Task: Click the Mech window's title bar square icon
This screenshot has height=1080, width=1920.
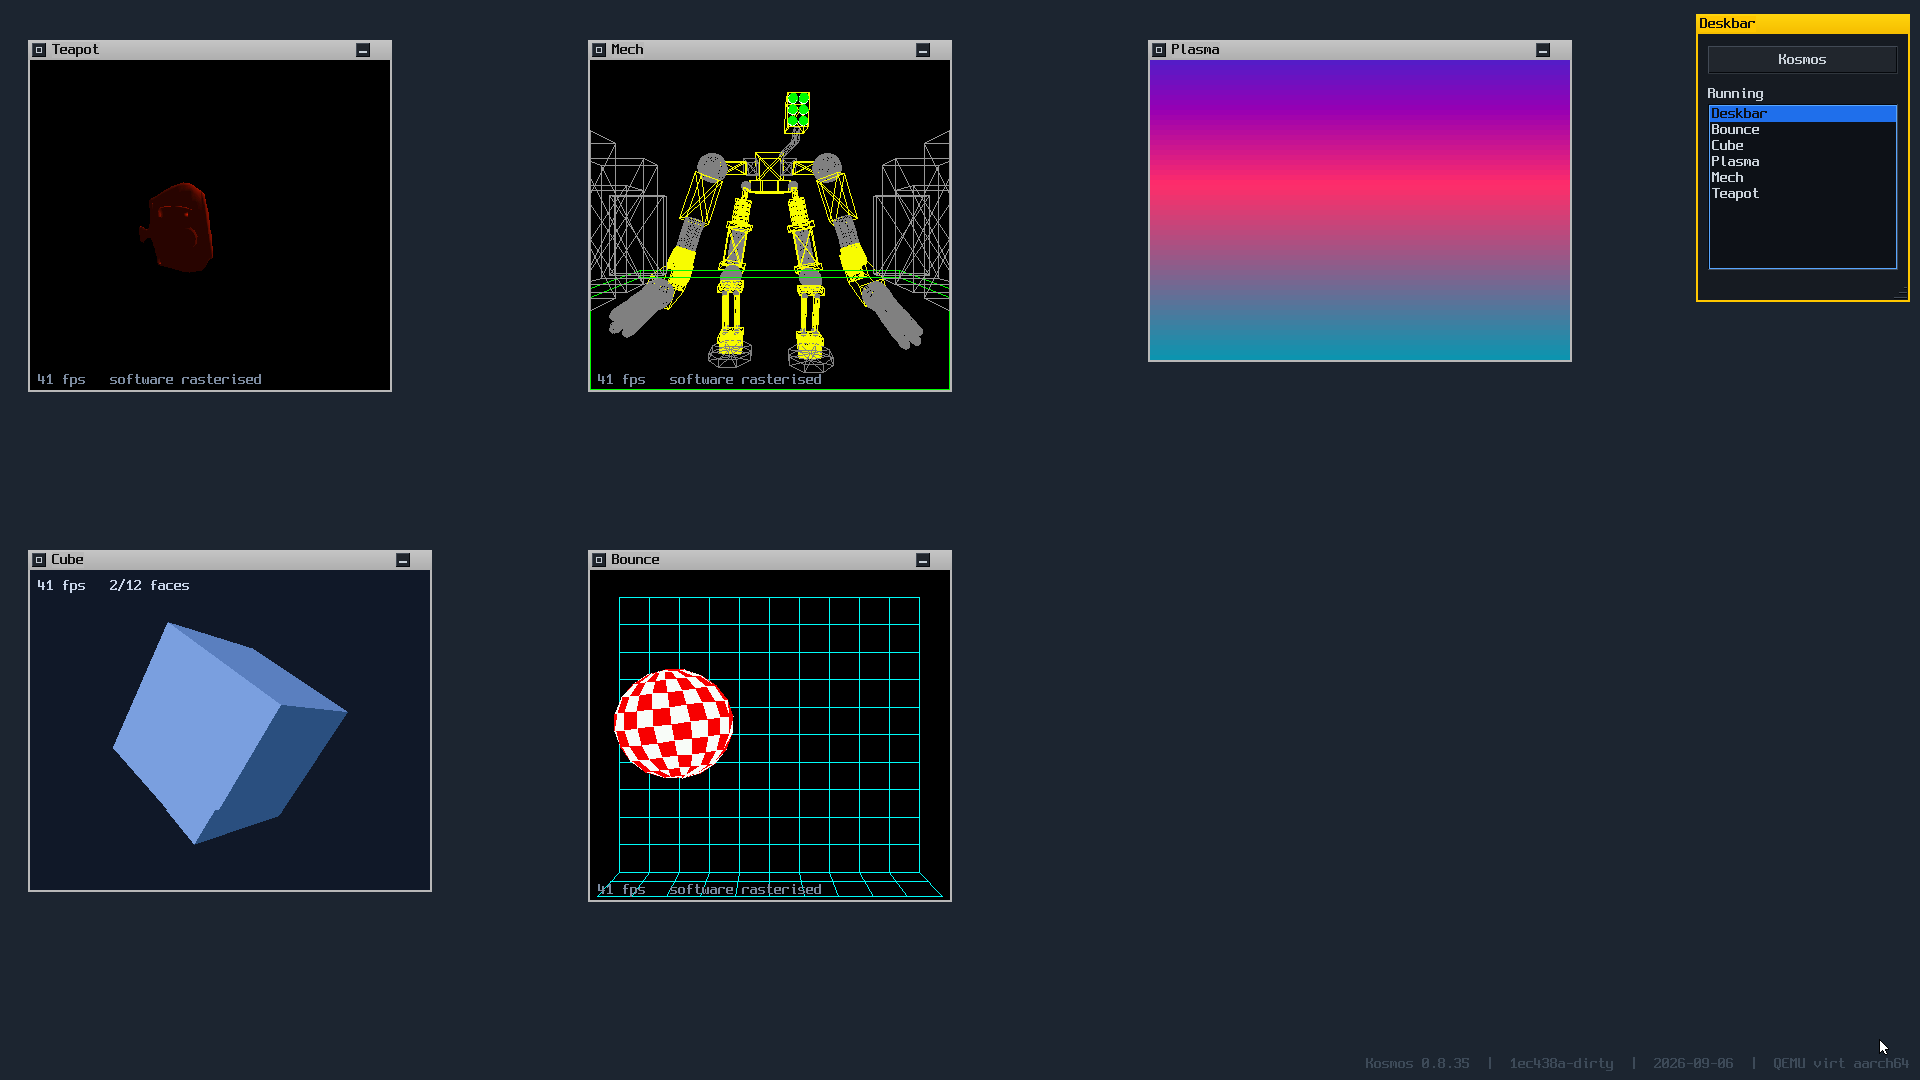Action: pyautogui.click(x=599, y=50)
